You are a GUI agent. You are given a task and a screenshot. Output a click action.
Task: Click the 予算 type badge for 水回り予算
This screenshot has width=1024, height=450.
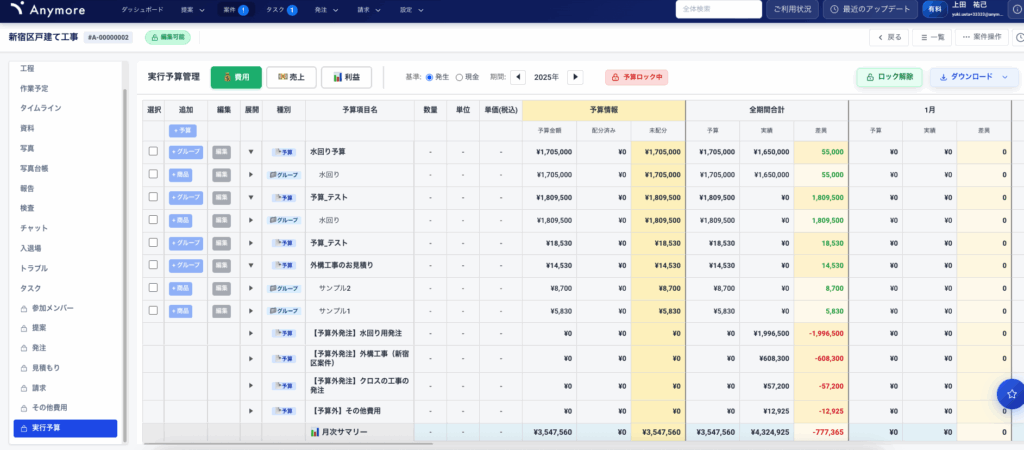click(283, 152)
